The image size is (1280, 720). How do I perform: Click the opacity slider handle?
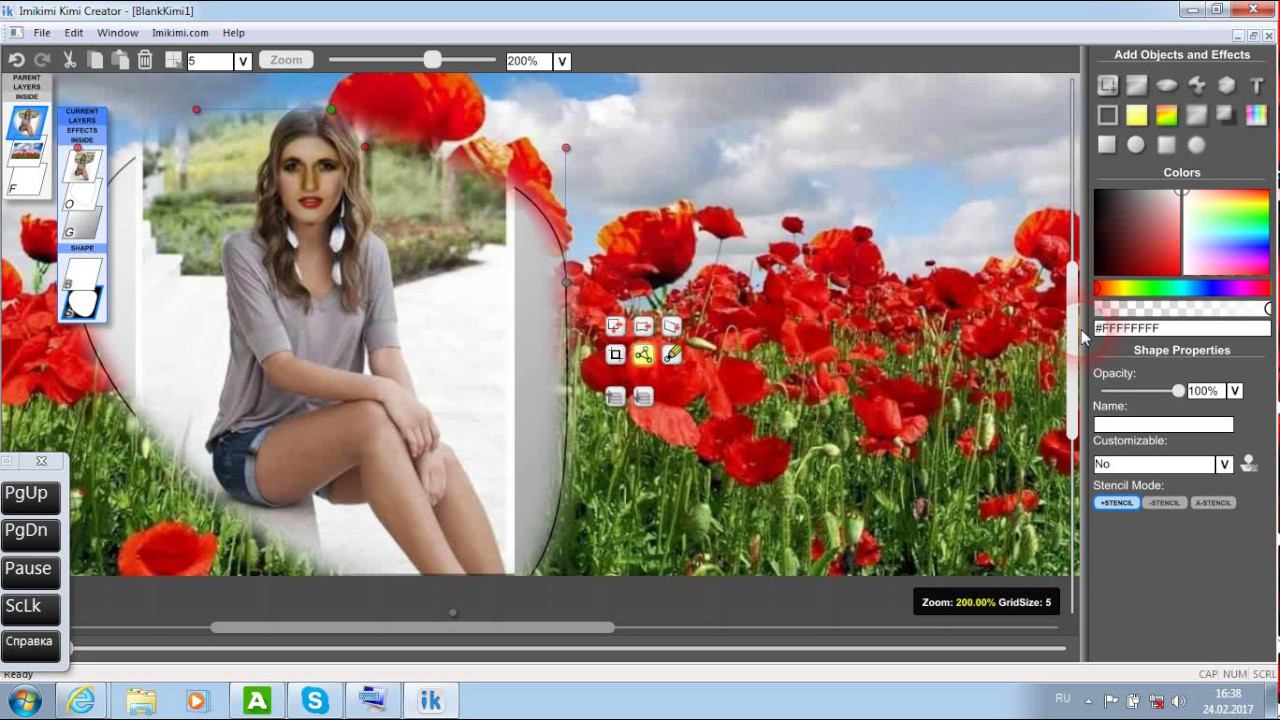[1178, 391]
